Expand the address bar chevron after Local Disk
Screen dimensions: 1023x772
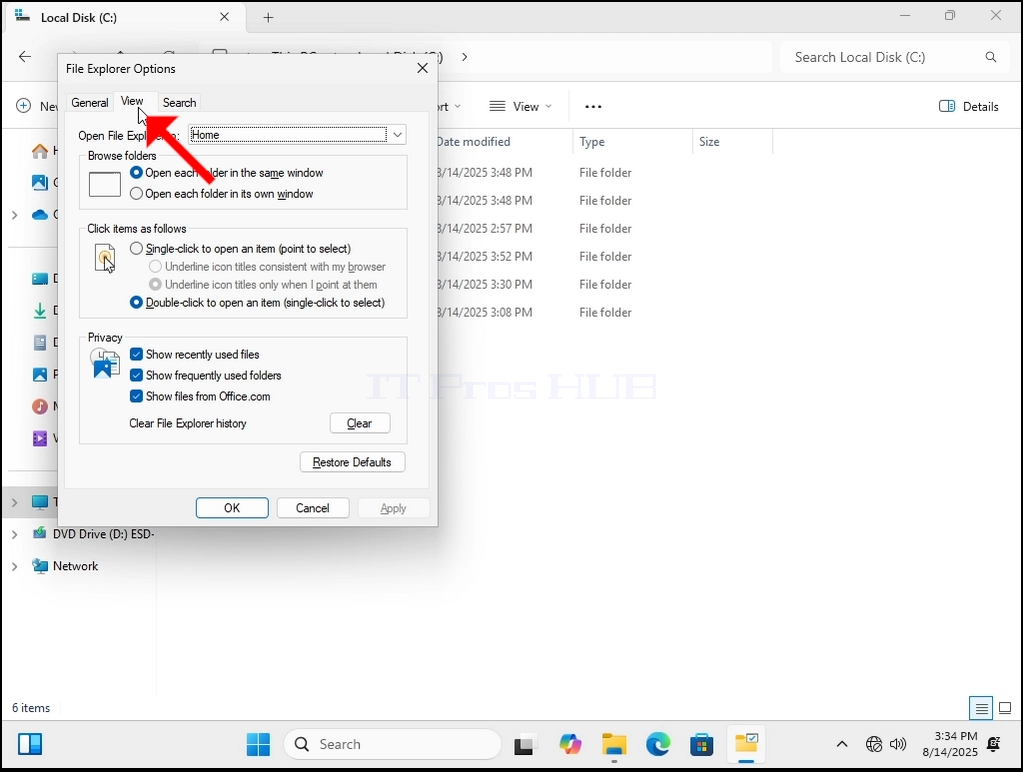[465, 57]
